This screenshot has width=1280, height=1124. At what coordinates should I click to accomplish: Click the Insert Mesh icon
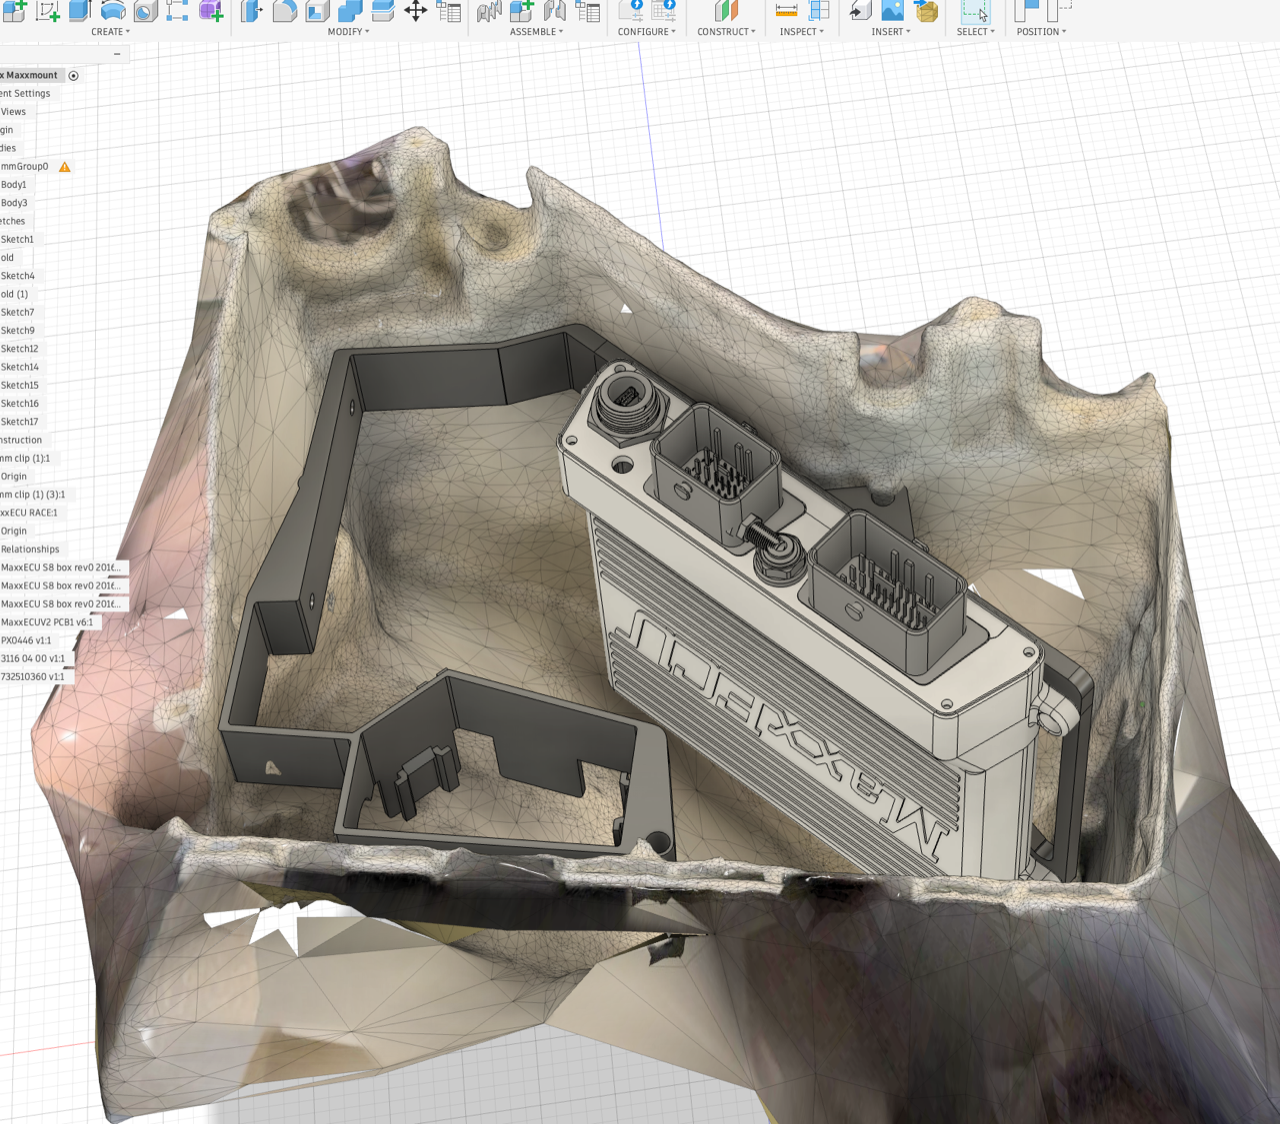coord(926,11)
